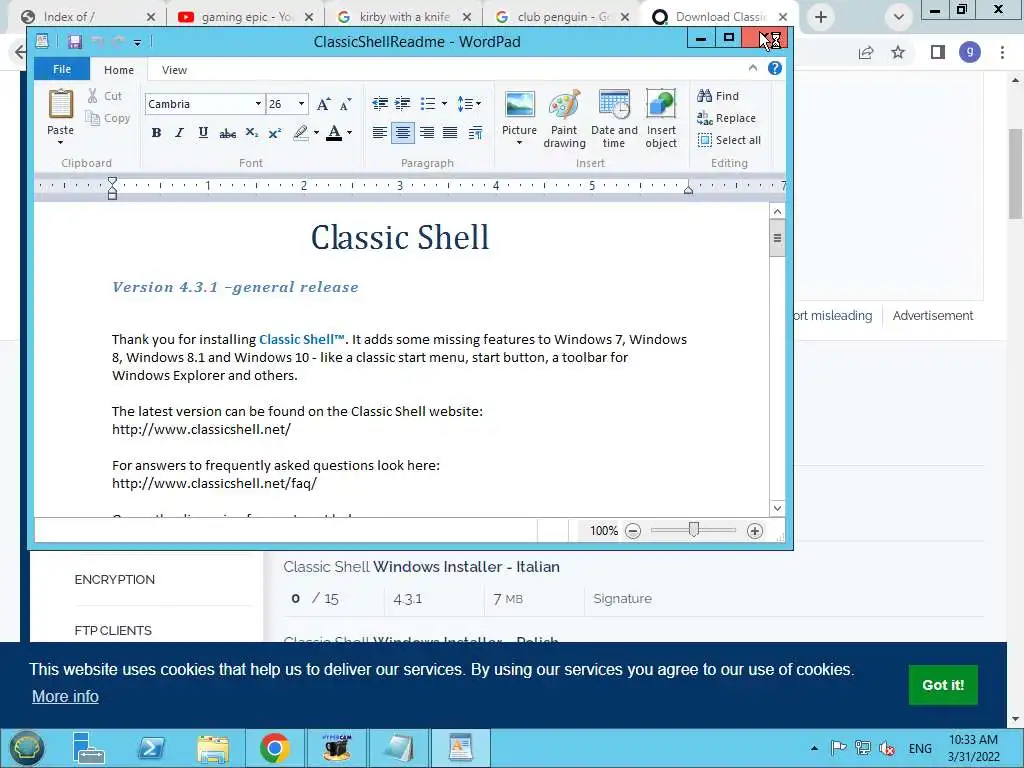This screenshot has width=1024, height=768.
Task: Open the 'More info' cookie link
Action: (65, 697)
